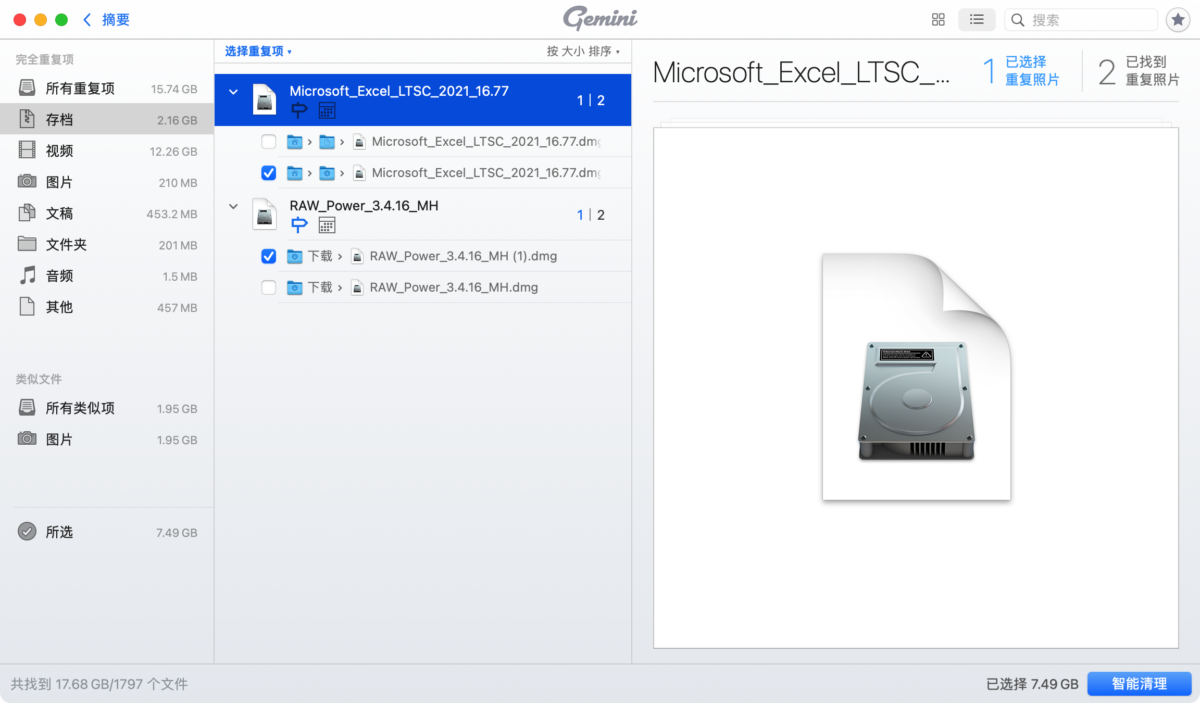Click the signpost icon under Microsoft_Excel group
This screenshot has width=1200, height=703.
click(299, 110)
